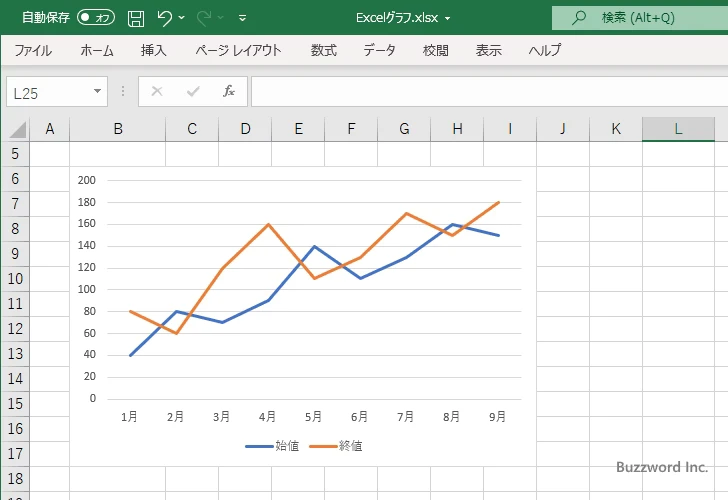Click the 始値 legend entry

coord(273,446)
